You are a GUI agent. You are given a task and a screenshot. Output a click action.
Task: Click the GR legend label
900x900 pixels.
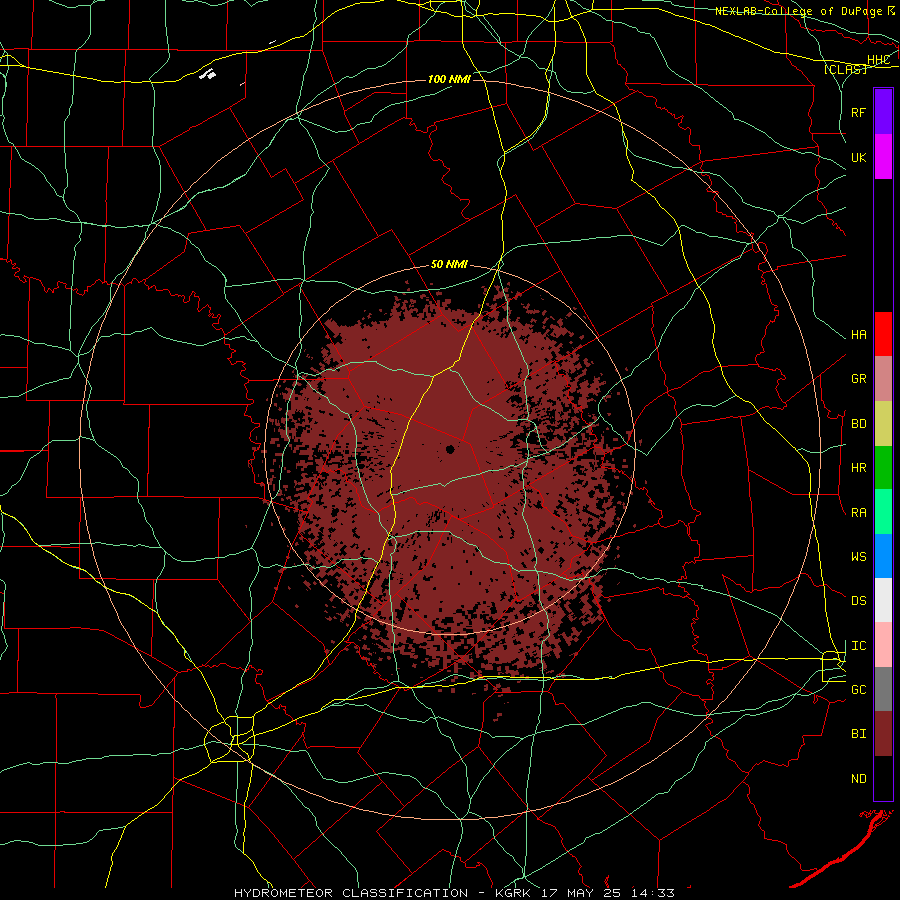pos(859,379)
